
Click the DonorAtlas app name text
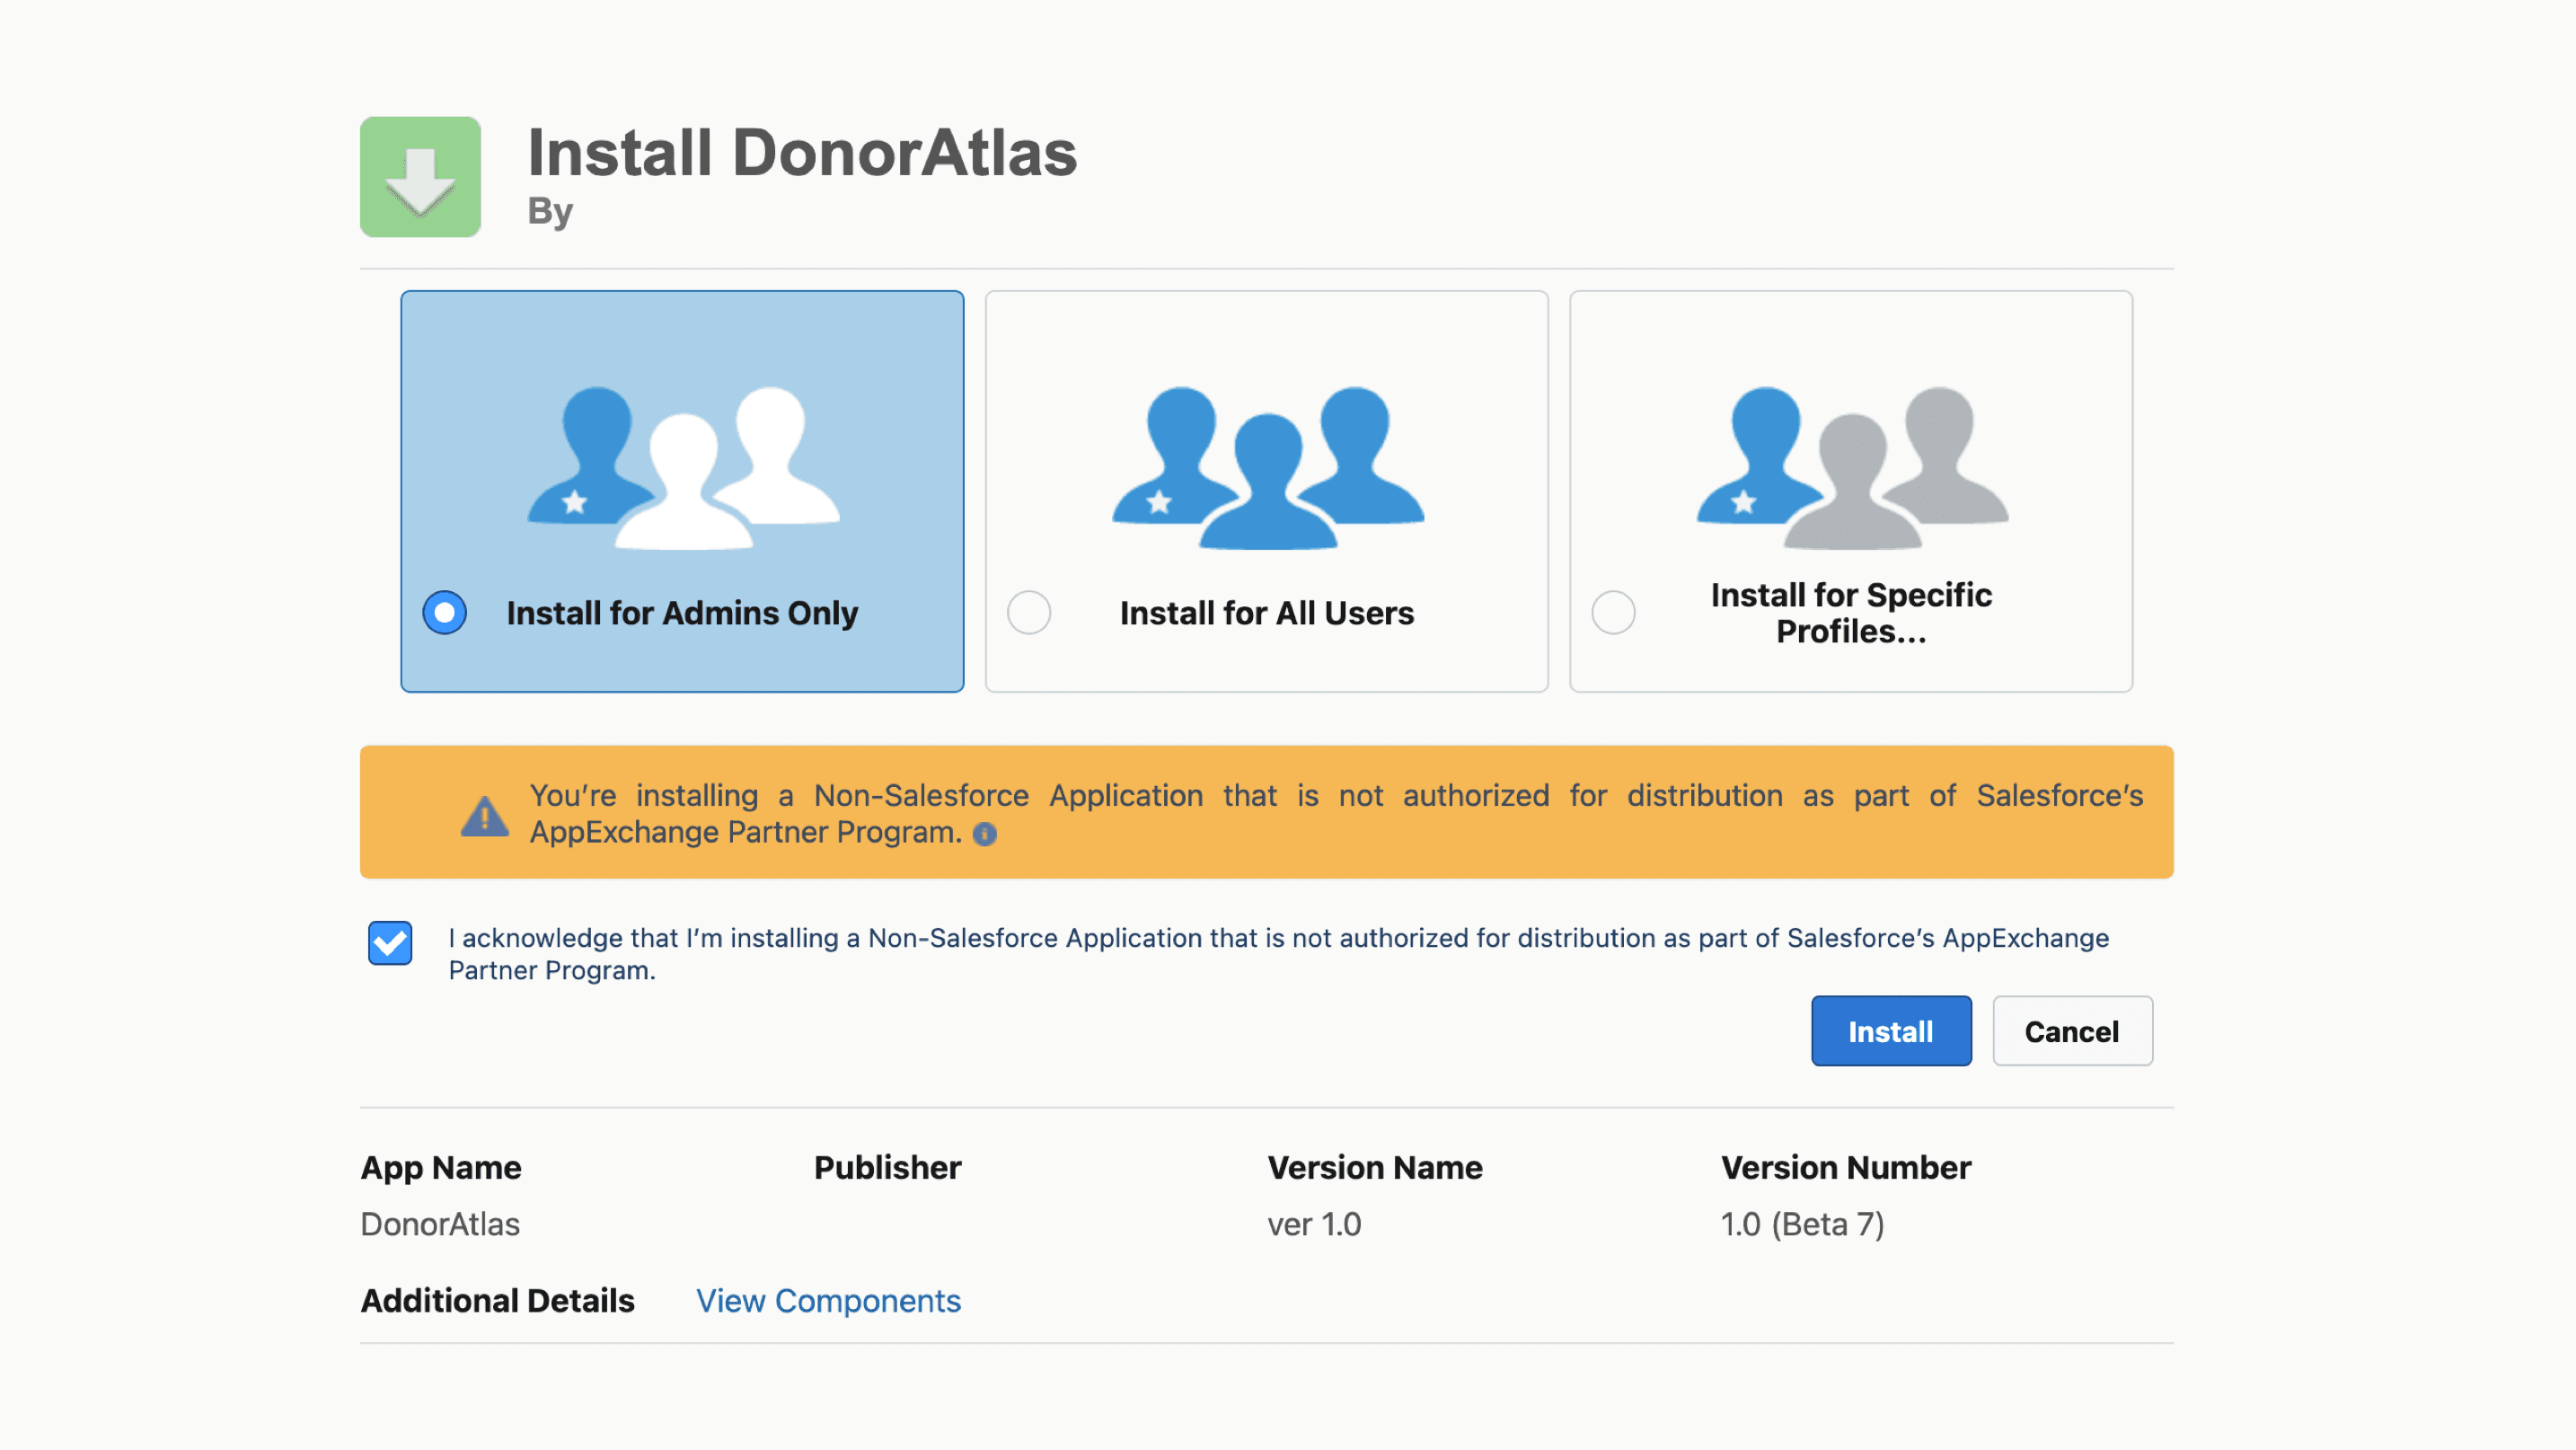point(440,1223)
